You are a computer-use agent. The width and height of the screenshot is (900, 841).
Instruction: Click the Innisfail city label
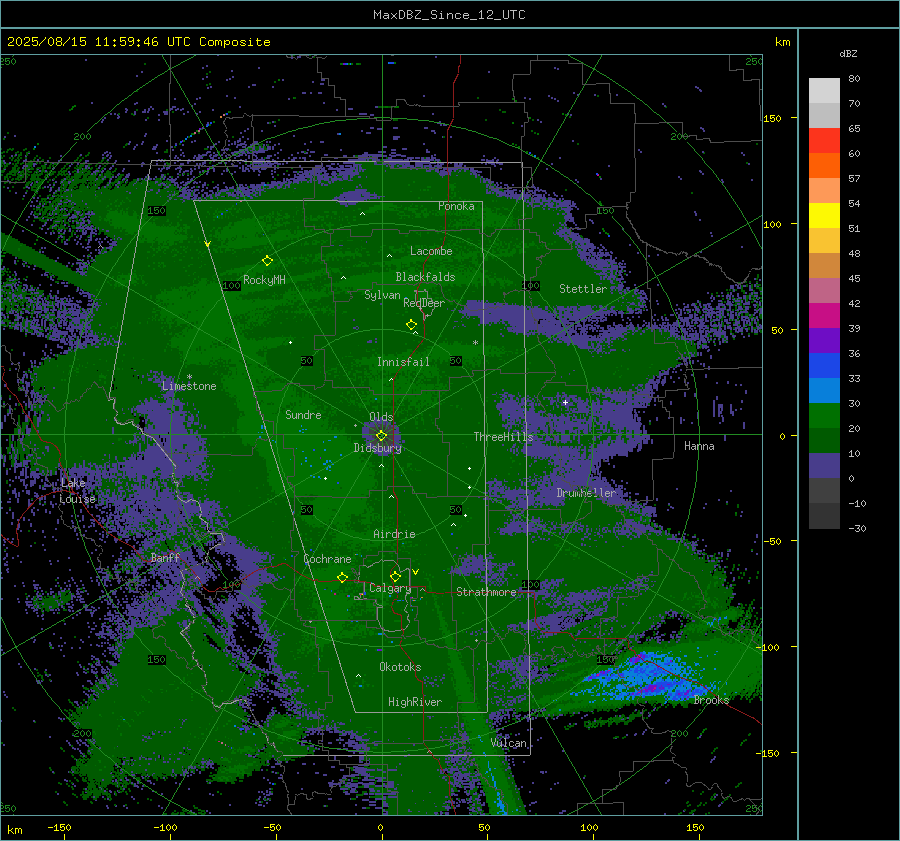click(x=403, y=362)
